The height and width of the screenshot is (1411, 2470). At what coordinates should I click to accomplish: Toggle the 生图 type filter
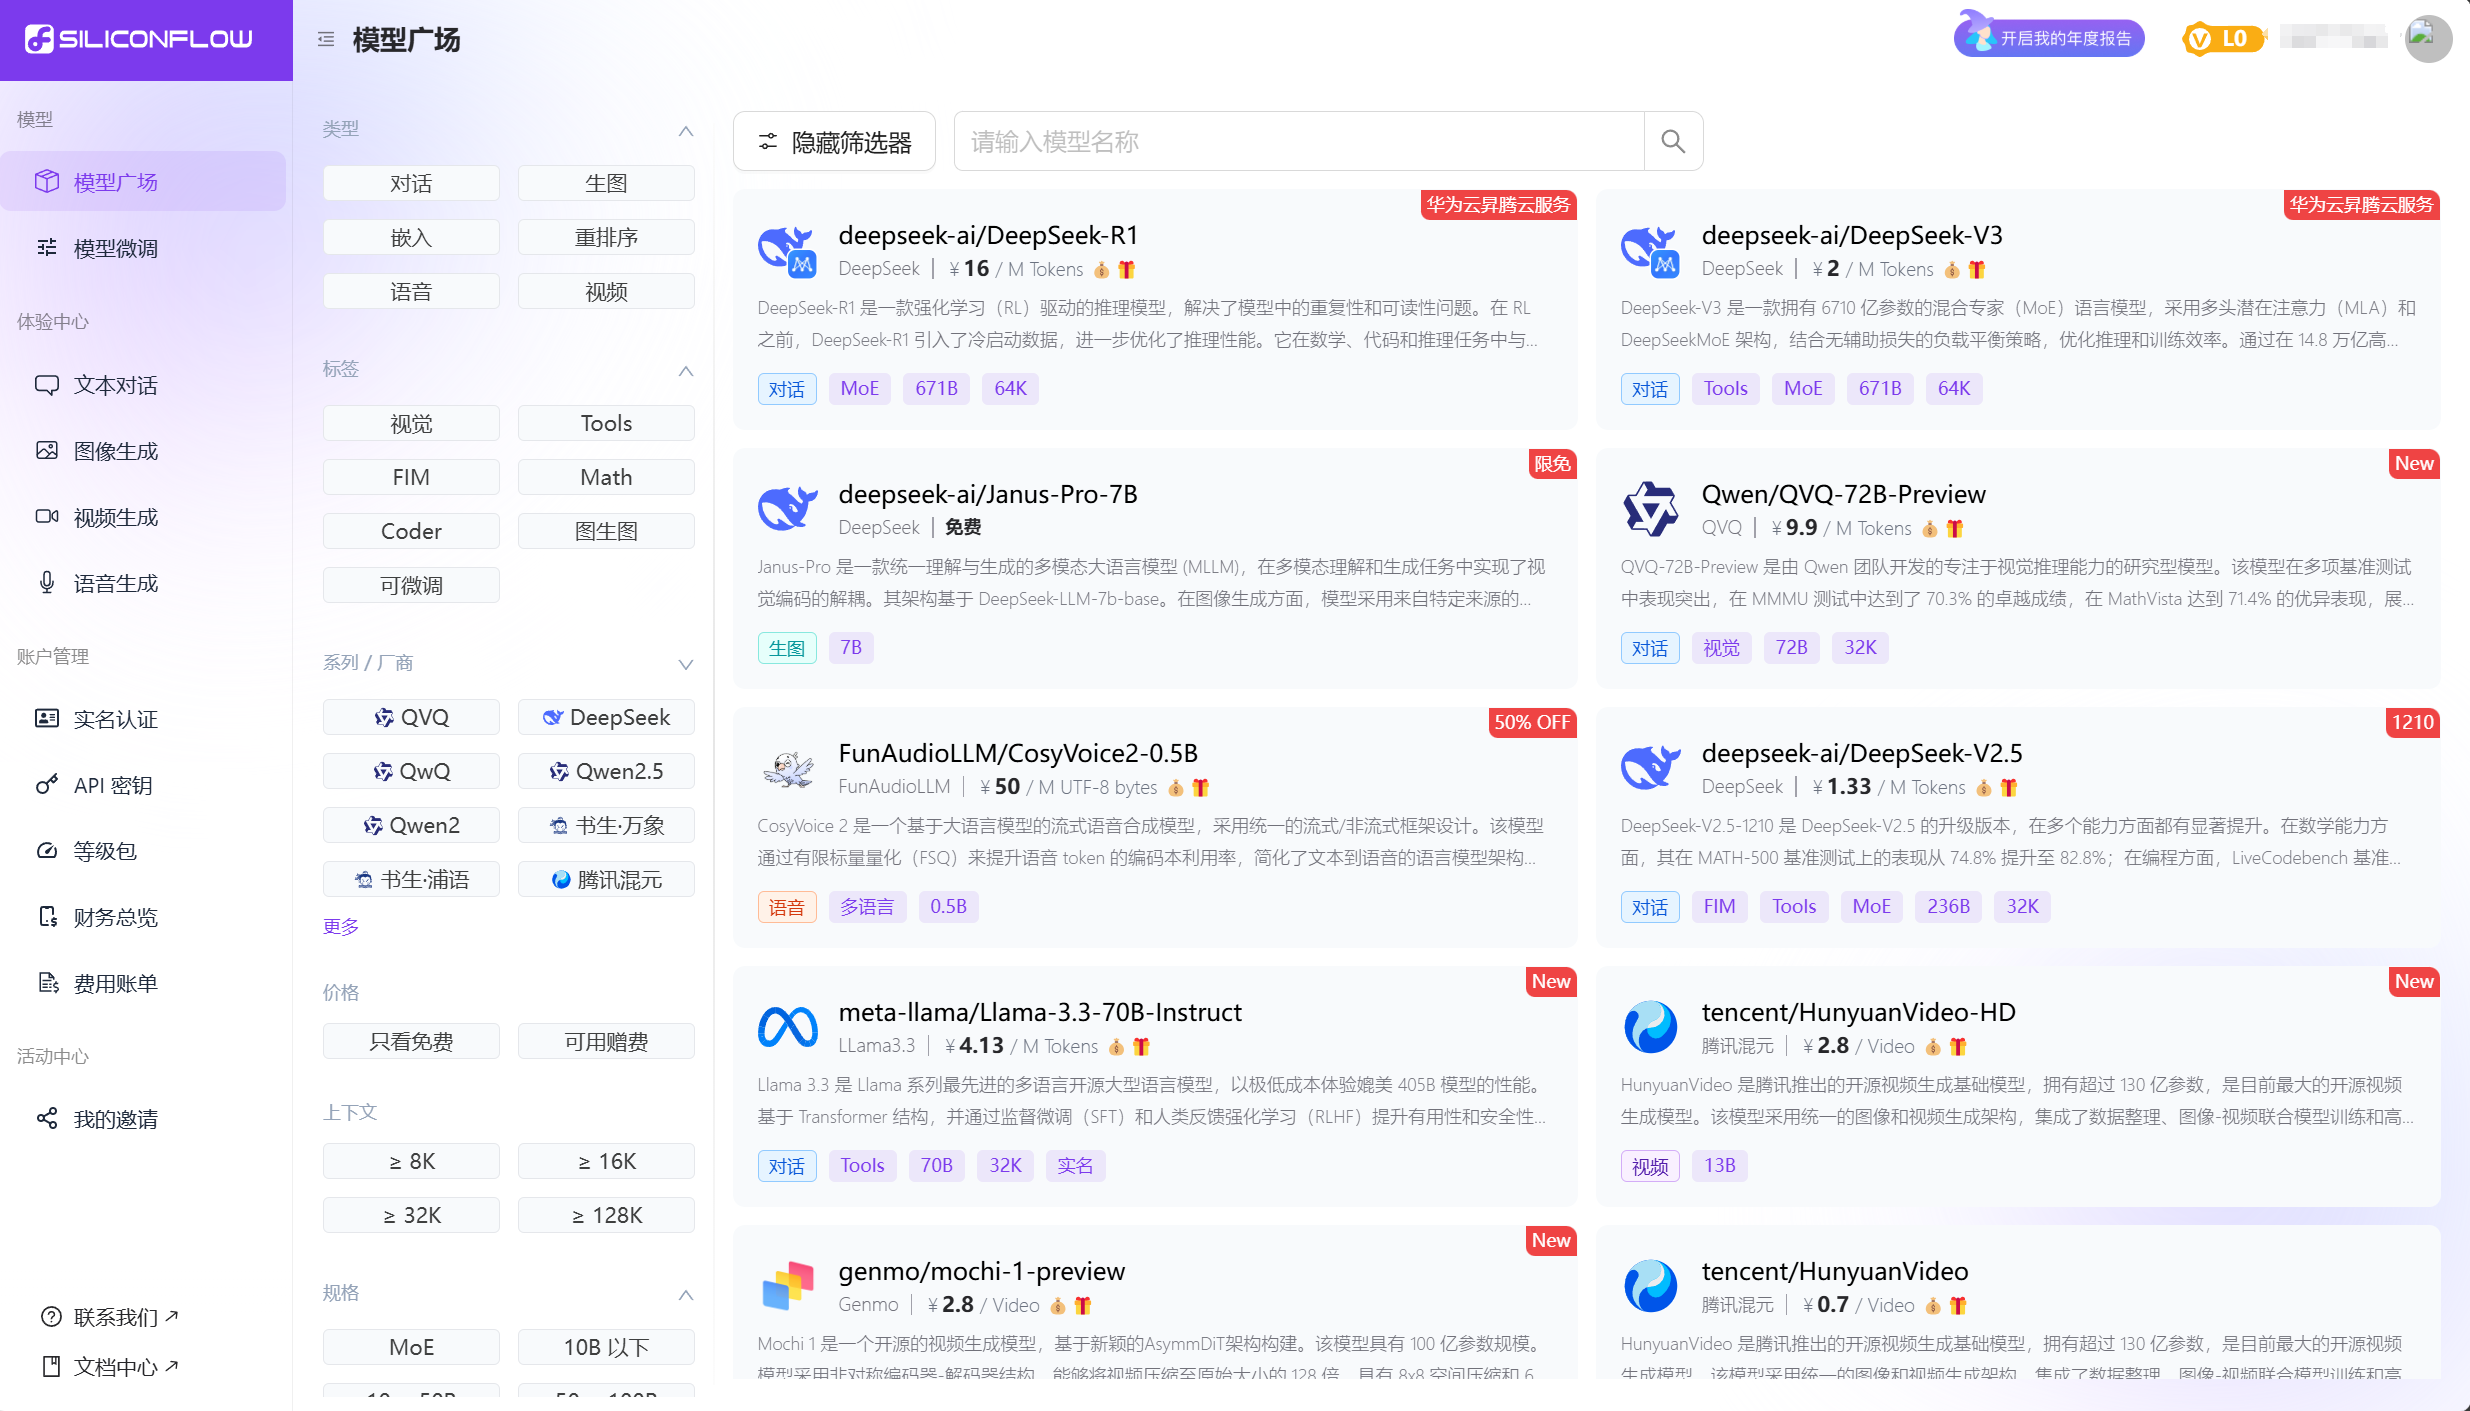click(x=606, y=183)
